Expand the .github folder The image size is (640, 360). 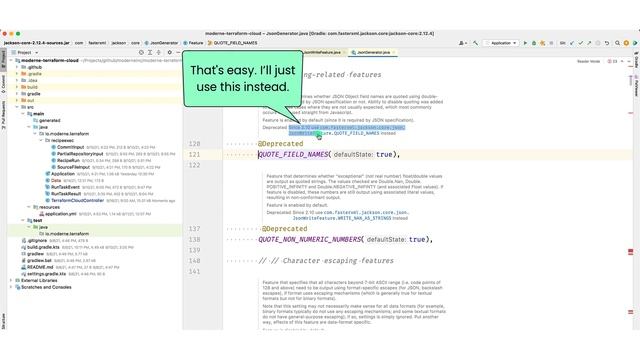(x=17, y=67)
